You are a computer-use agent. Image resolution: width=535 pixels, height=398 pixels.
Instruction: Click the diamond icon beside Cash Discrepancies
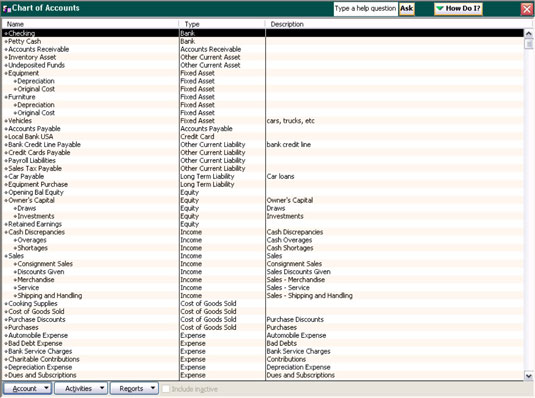(6, 232)
